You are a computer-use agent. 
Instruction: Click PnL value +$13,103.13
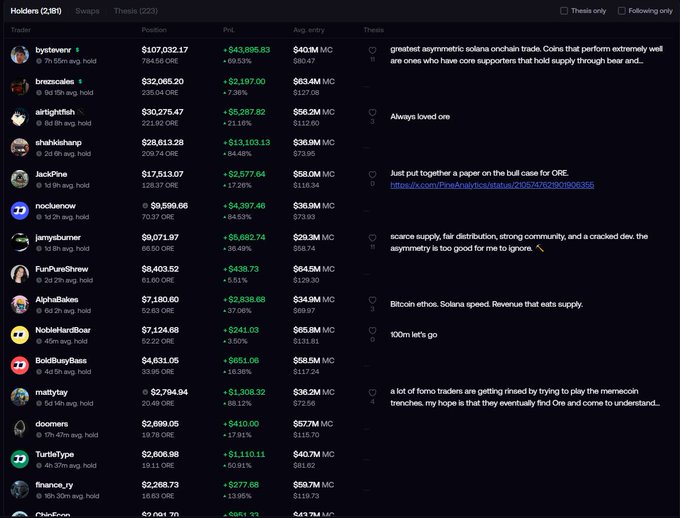[x=247, y=142]
